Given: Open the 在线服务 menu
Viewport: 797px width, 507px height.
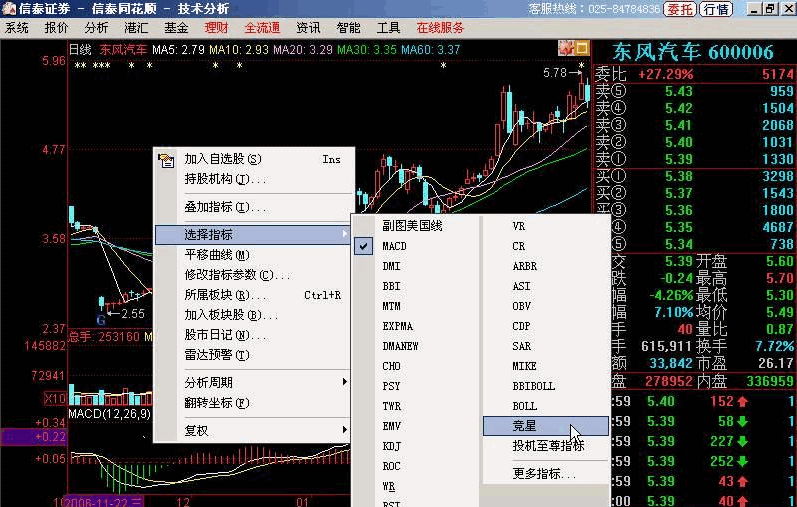Looking at the screenshot, I should (x=440, y=28).
